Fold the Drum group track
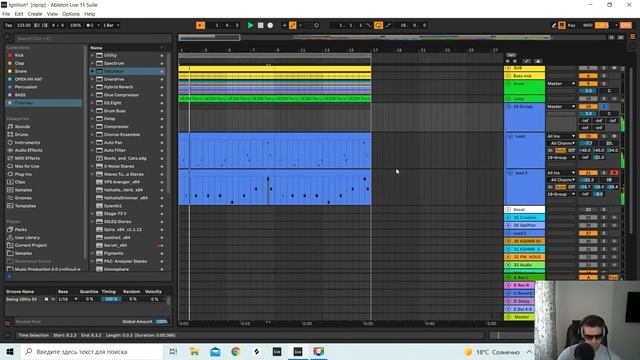The image size is (640, 360). pyautogui.click(x=509, y=84)
